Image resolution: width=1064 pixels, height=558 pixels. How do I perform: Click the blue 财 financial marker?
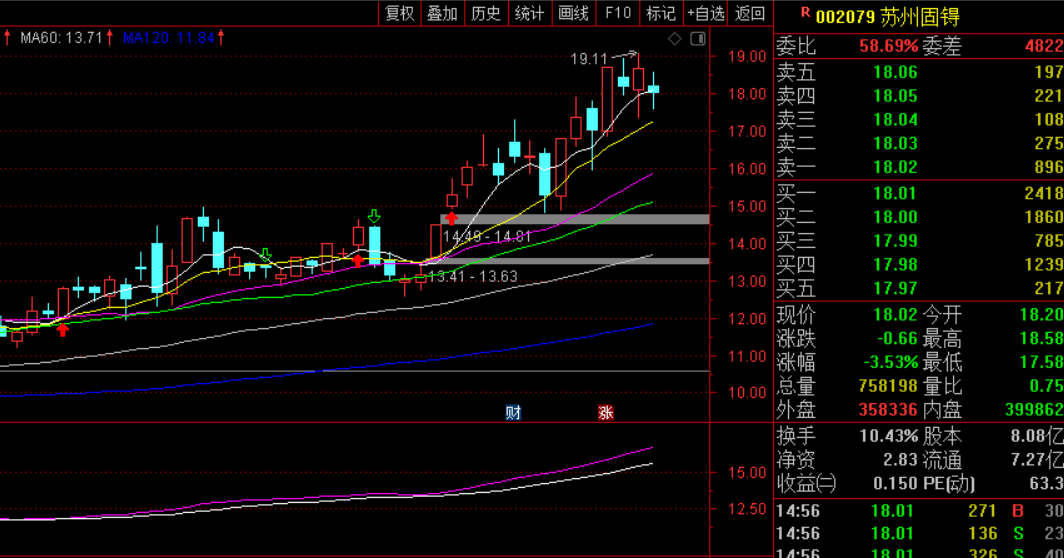[513, 412]
